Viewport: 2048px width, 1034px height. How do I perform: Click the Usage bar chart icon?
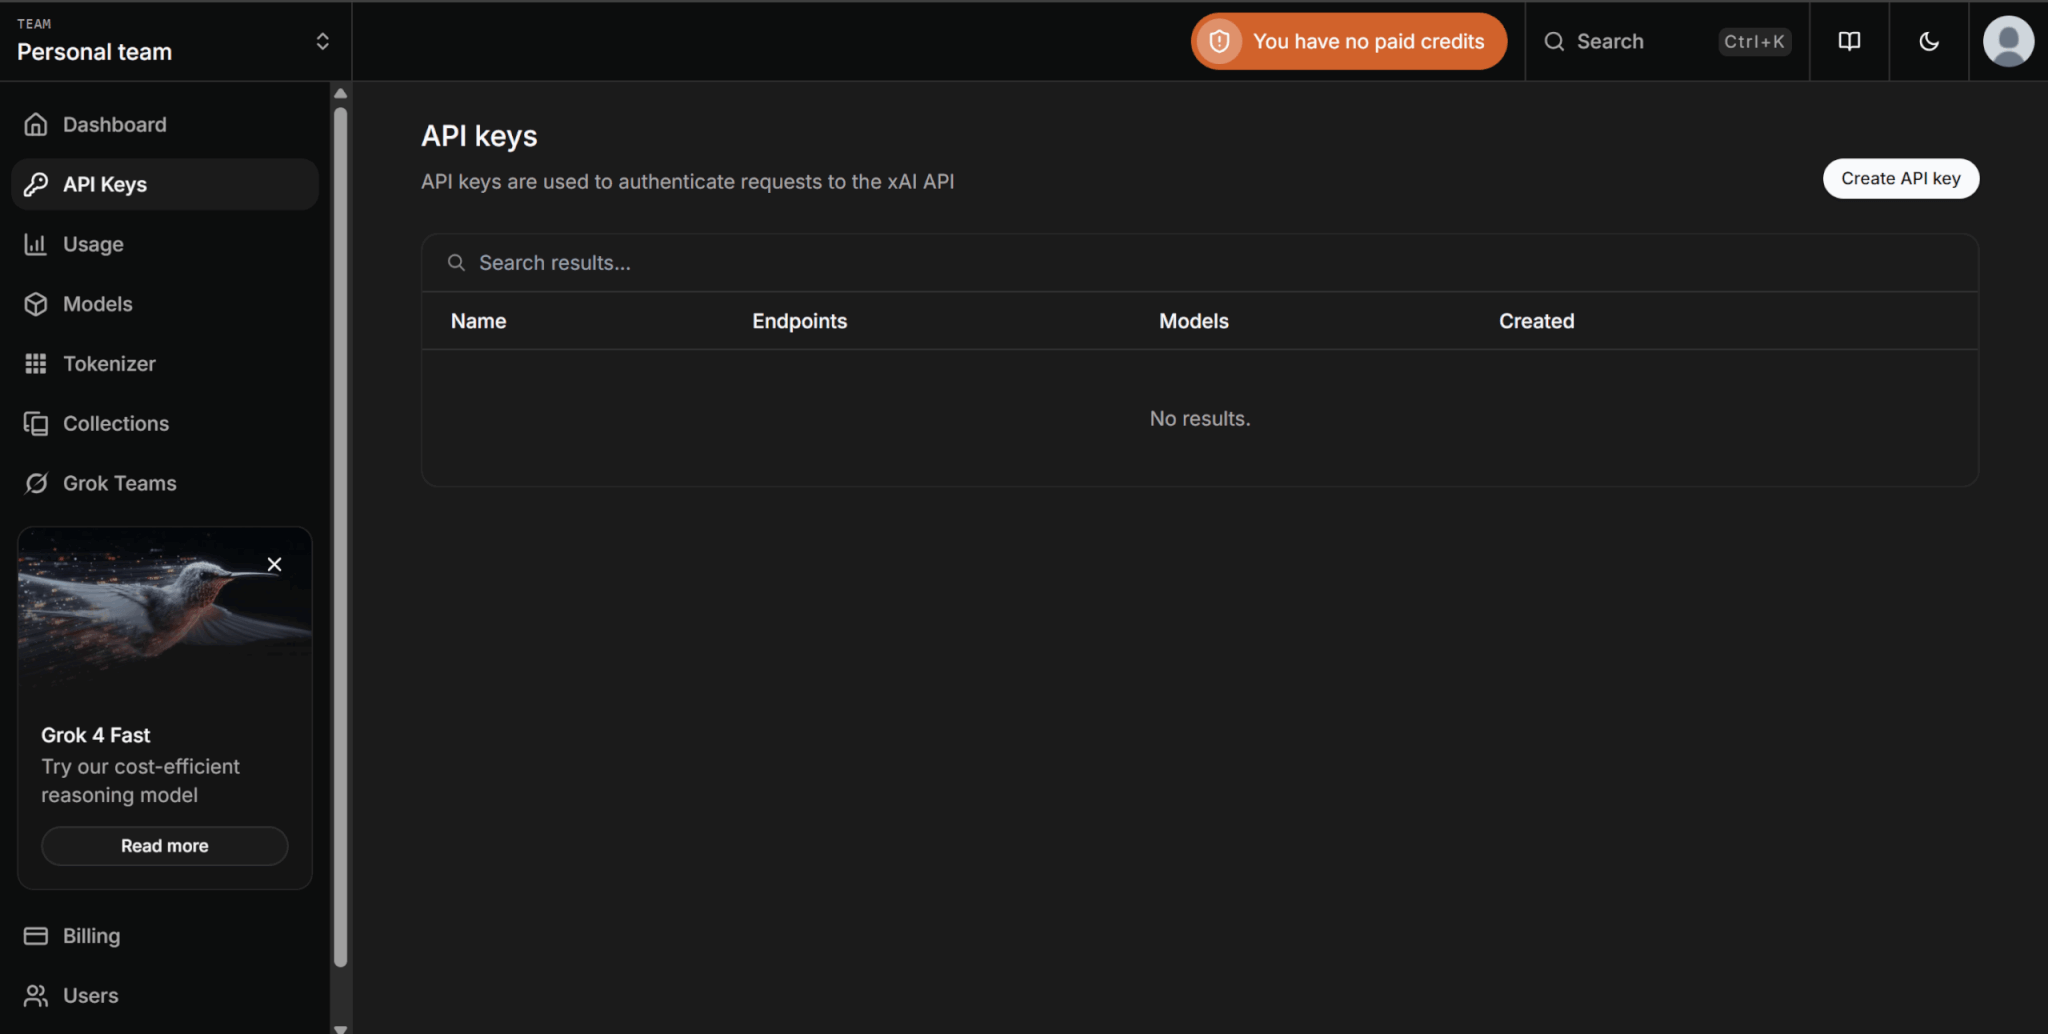pyautogui.click(x=36, y=244)
